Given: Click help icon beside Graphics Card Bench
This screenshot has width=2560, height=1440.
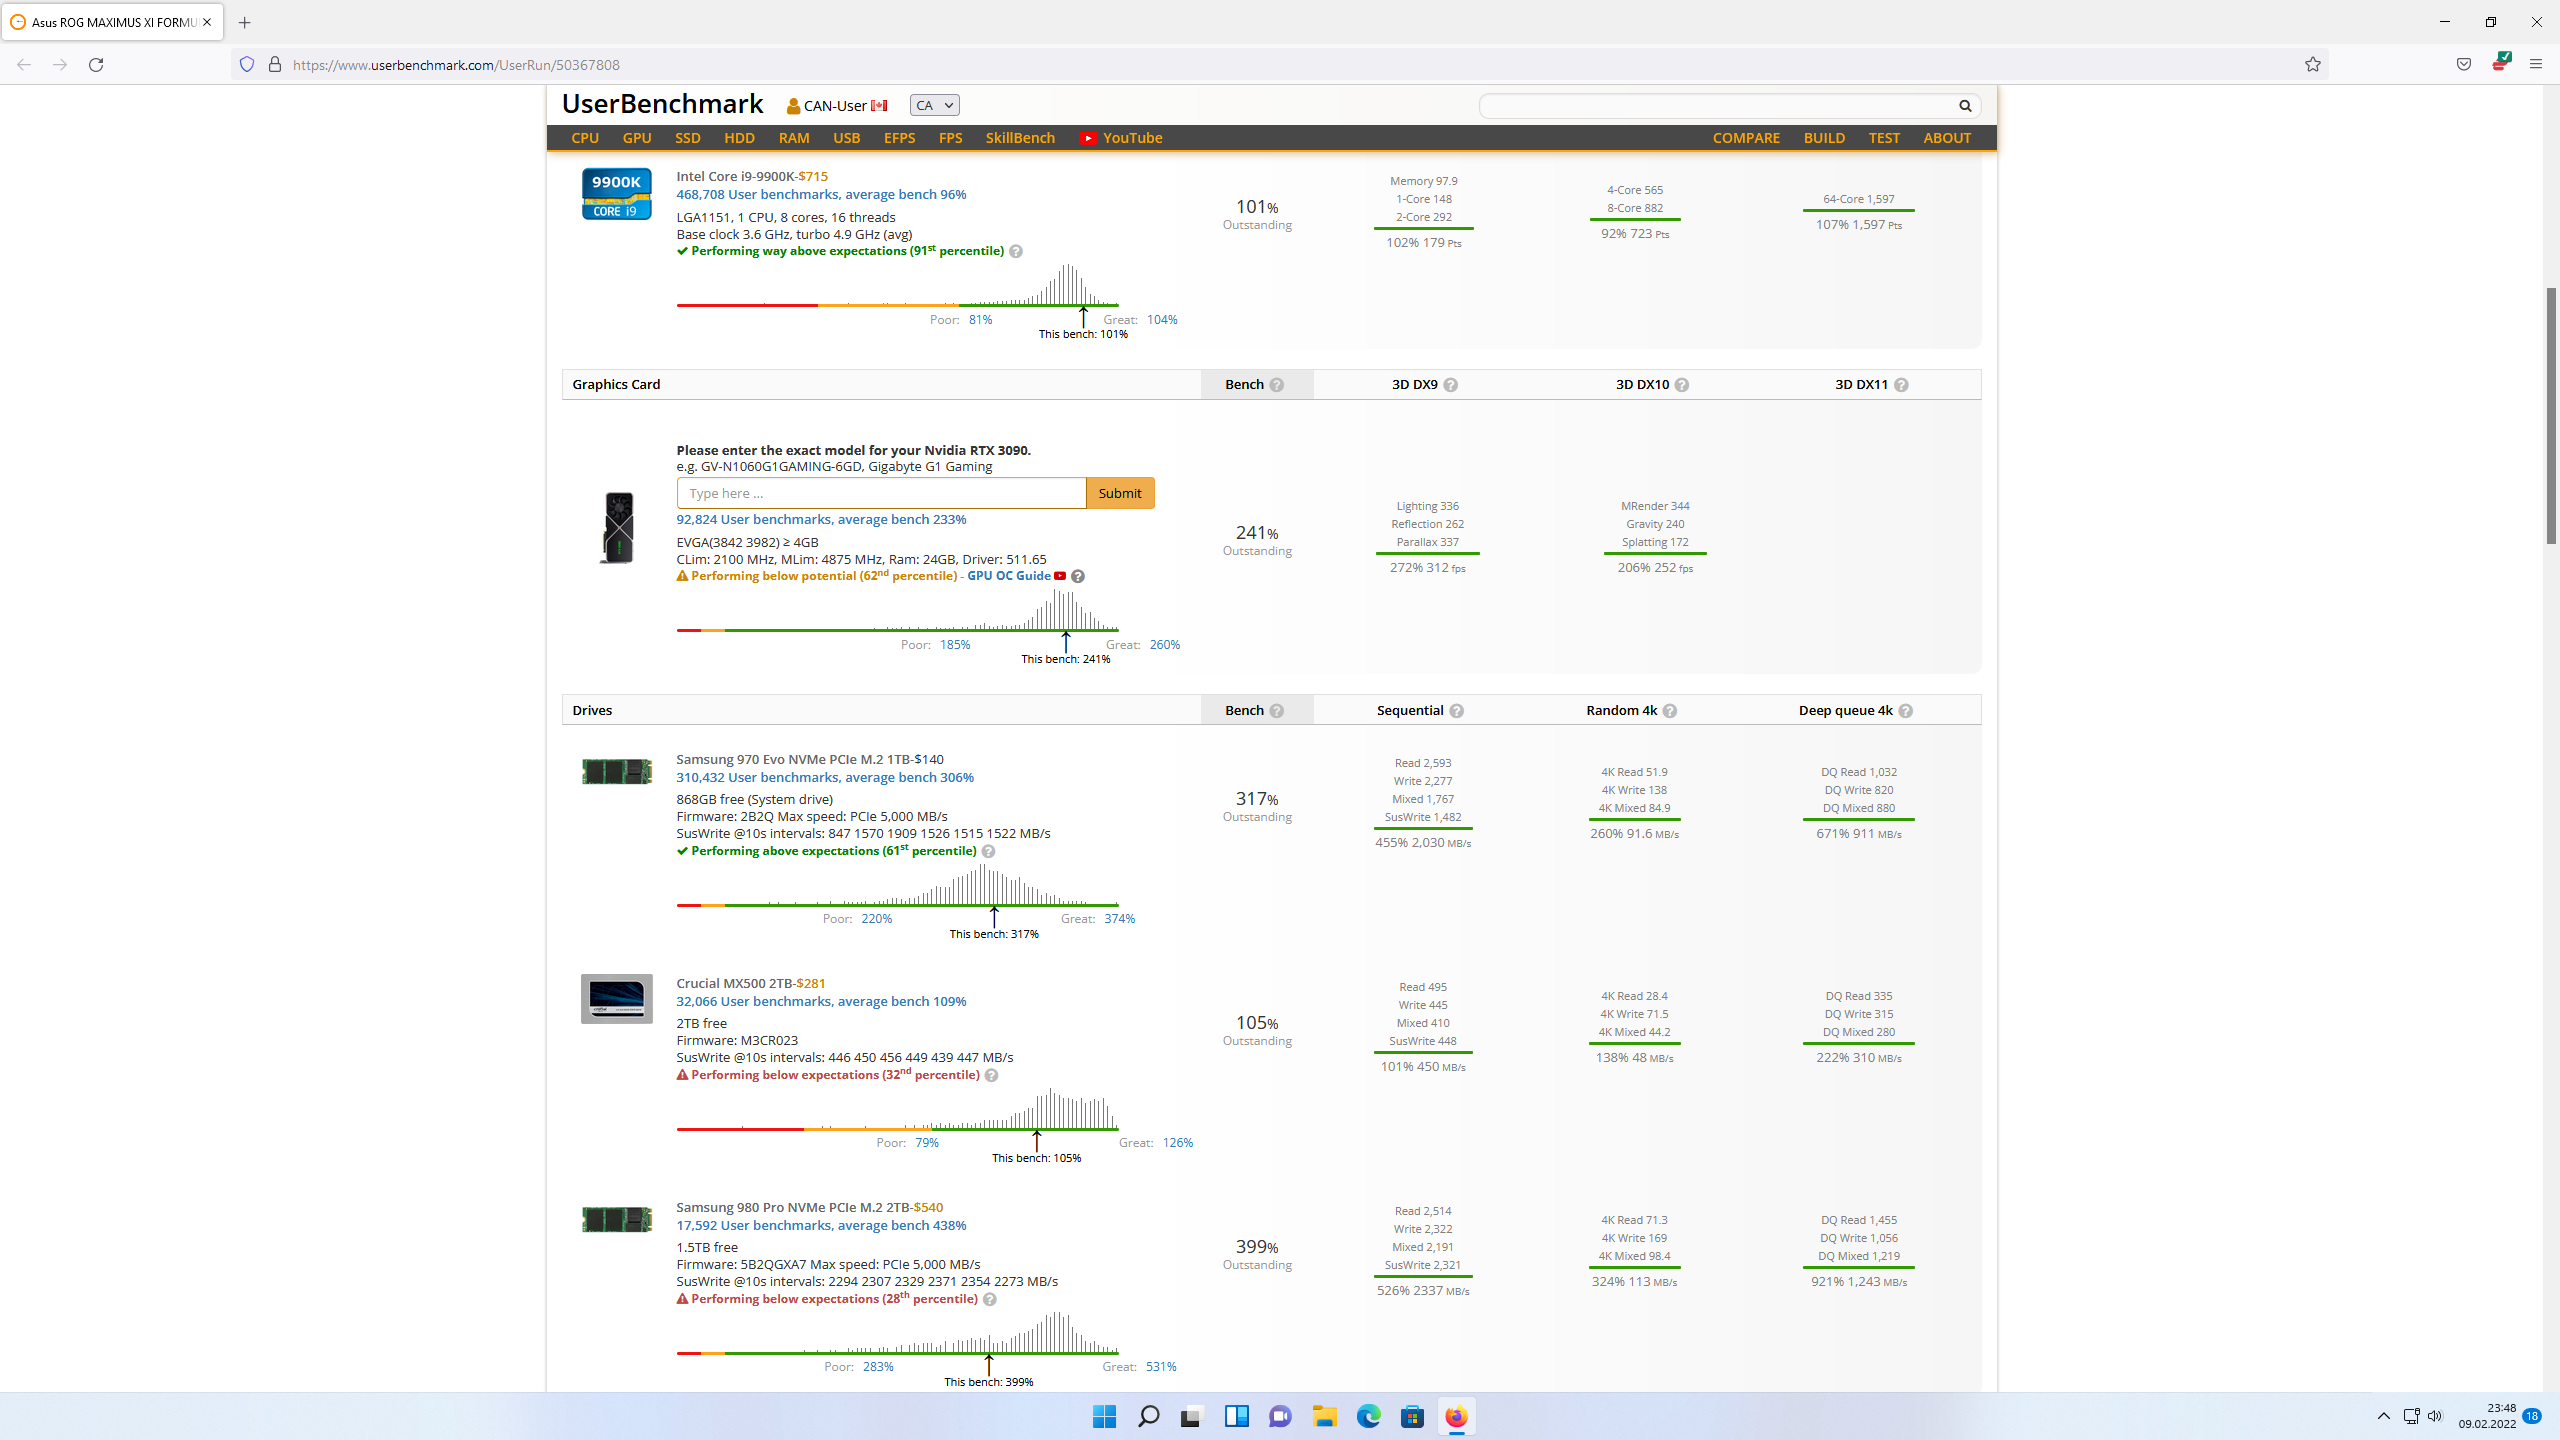Looking at the screenshot, I should pos(1277,385).
